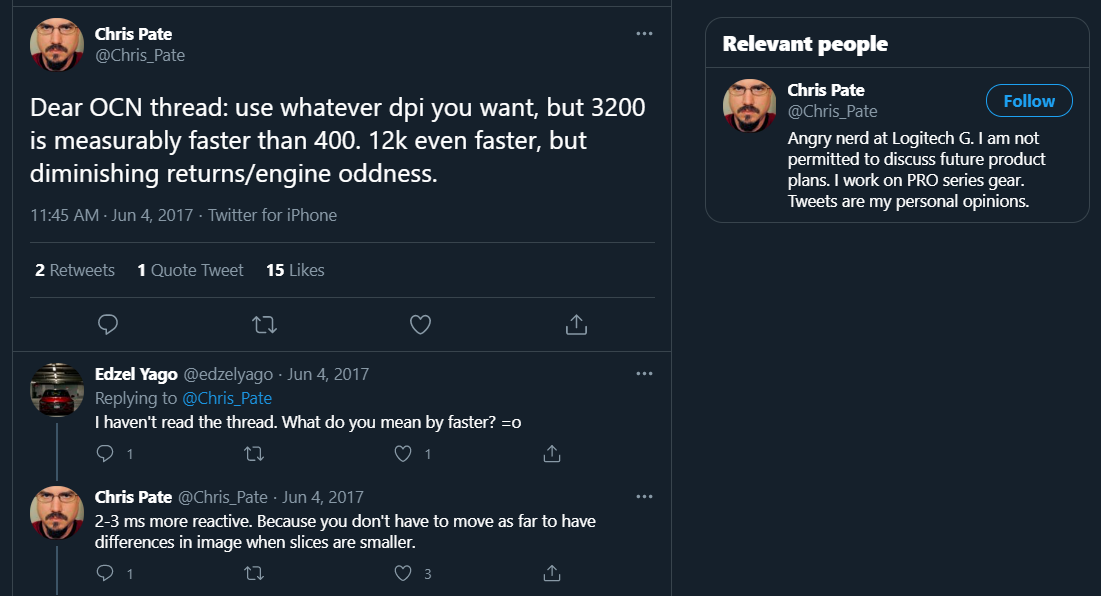Open more options on main tweet
The image size is (1101, 596).
point(644,34)
